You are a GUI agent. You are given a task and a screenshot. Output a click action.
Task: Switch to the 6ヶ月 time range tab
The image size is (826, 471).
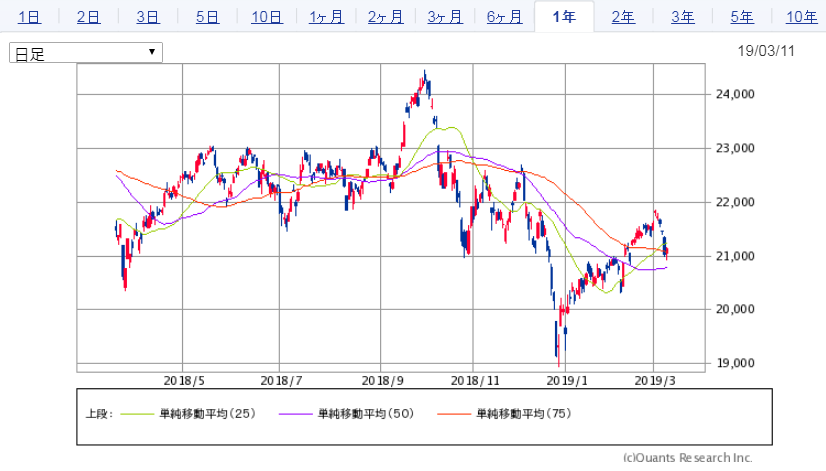tap(505, 17)
